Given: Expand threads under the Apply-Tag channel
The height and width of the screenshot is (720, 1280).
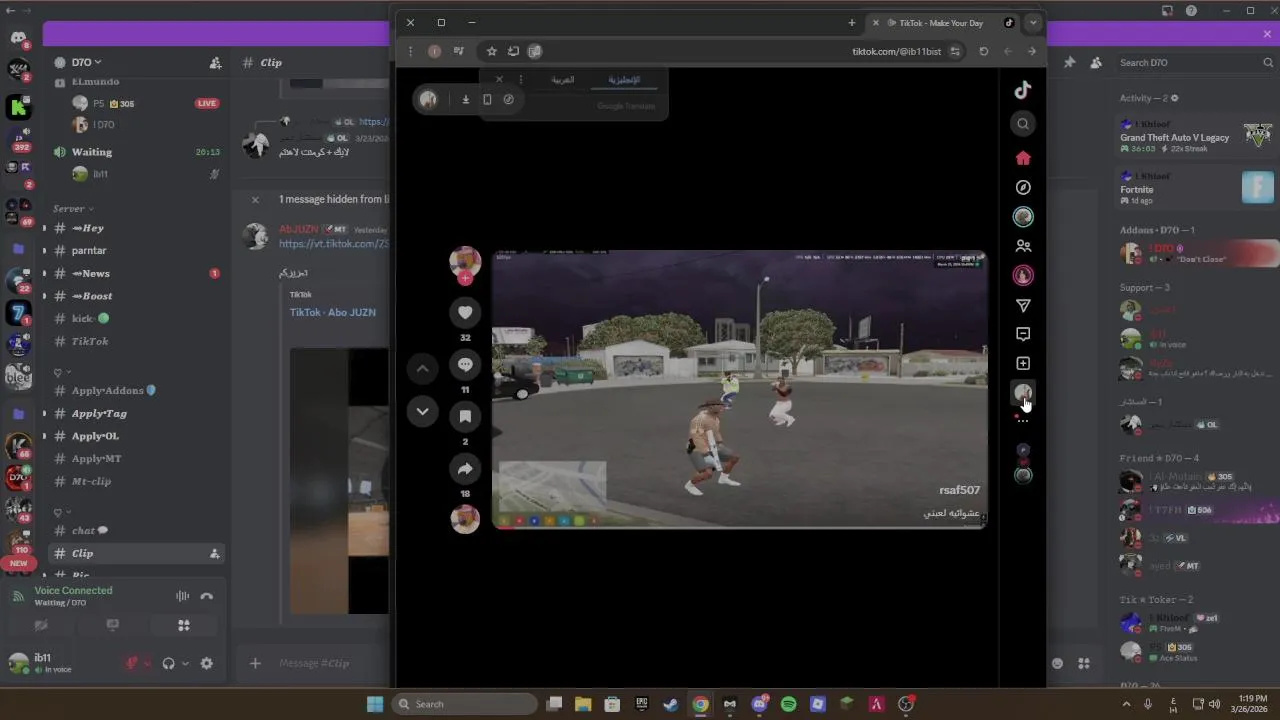Looking at the screenshot, I should pos(44,413).
